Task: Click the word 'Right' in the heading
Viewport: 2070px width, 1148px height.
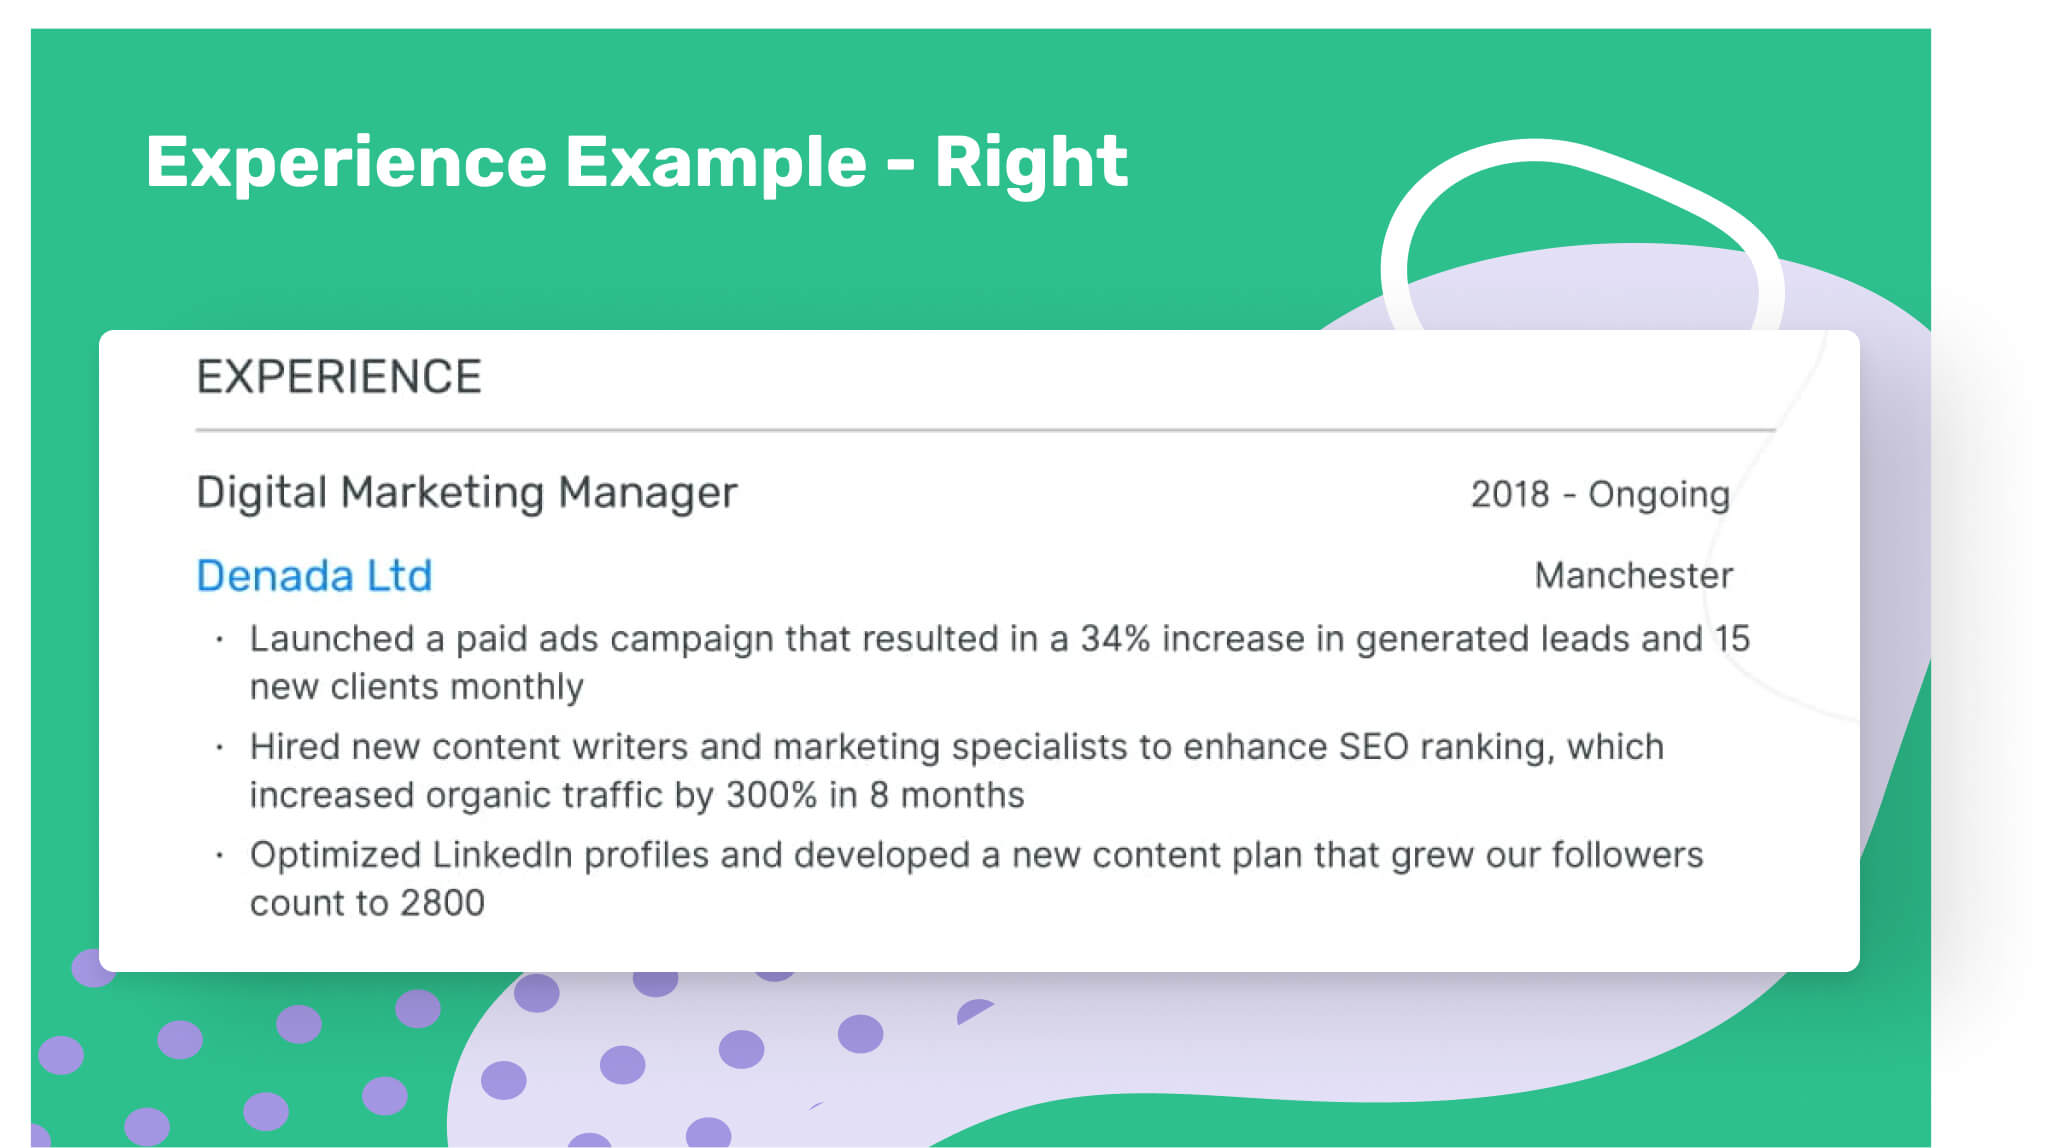Action: 1031,162
